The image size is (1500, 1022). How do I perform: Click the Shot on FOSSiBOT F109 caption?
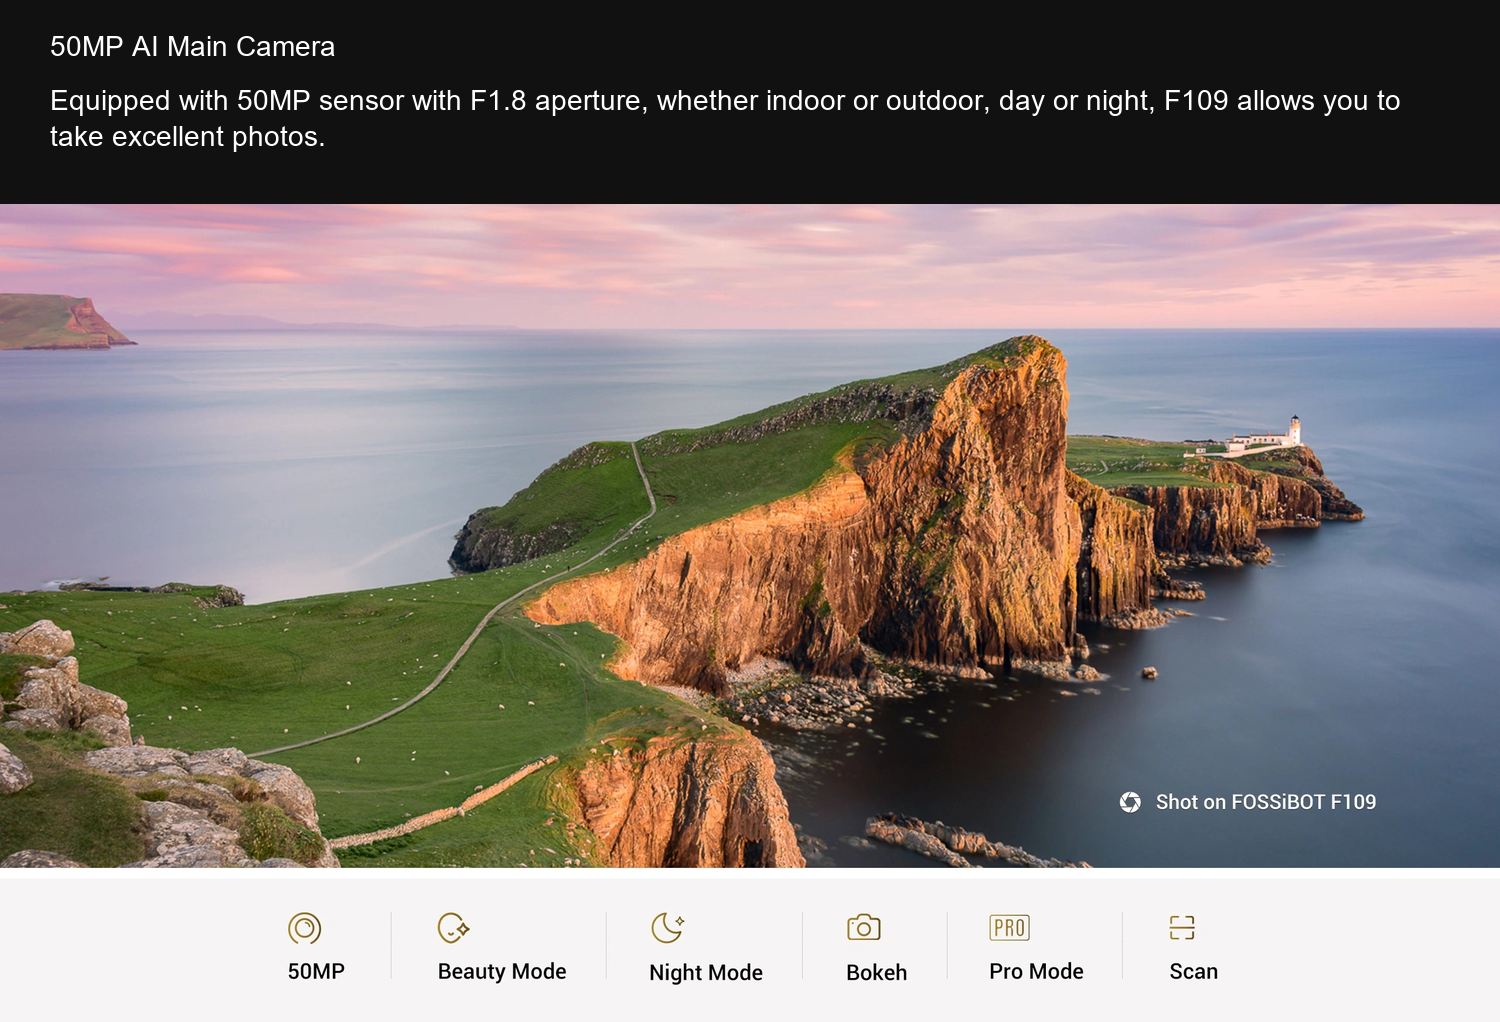tap(1266, 802)
